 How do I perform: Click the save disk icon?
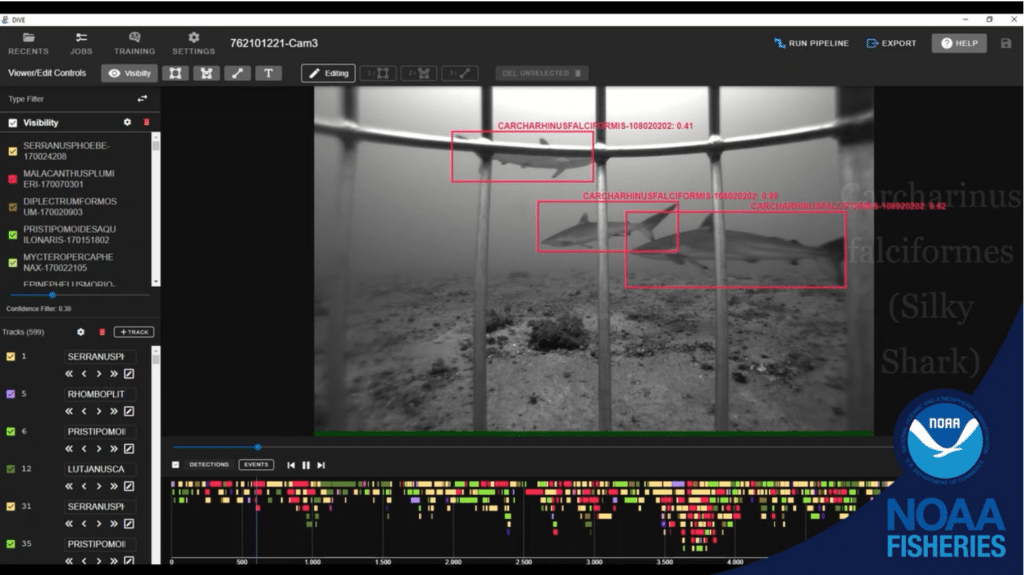[x=1005, y=43]
